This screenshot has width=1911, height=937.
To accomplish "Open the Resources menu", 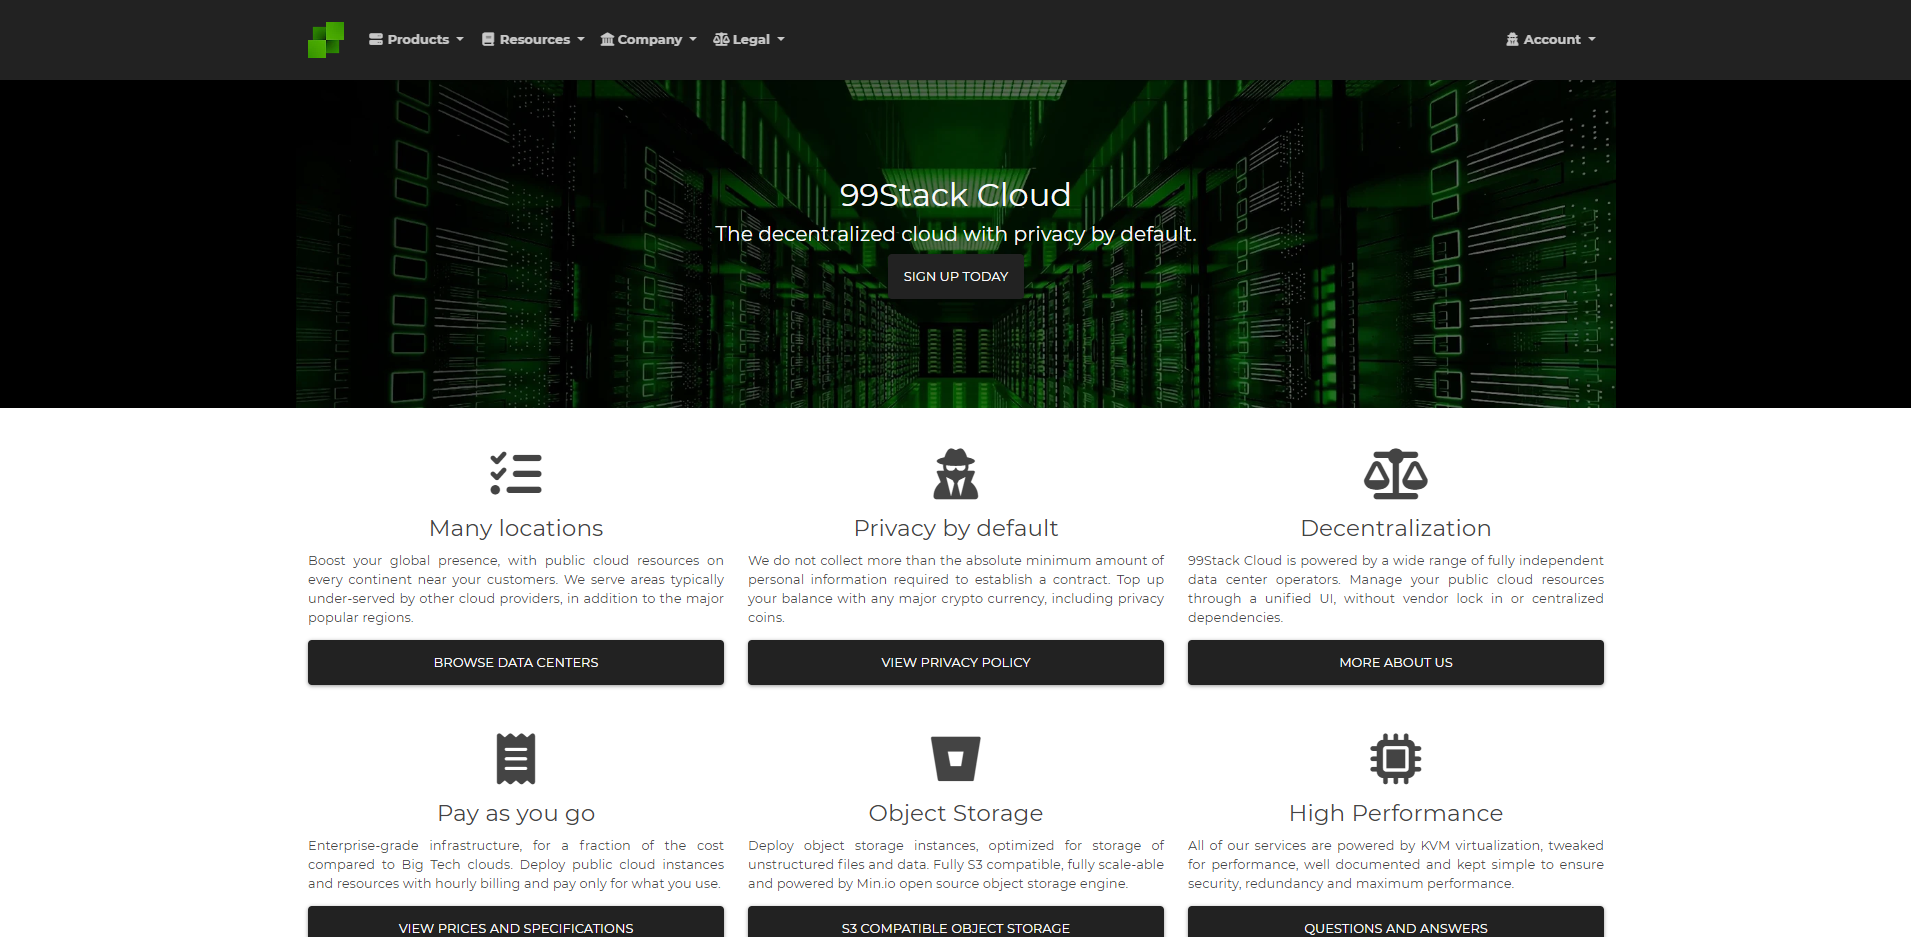I will (533, 40).
